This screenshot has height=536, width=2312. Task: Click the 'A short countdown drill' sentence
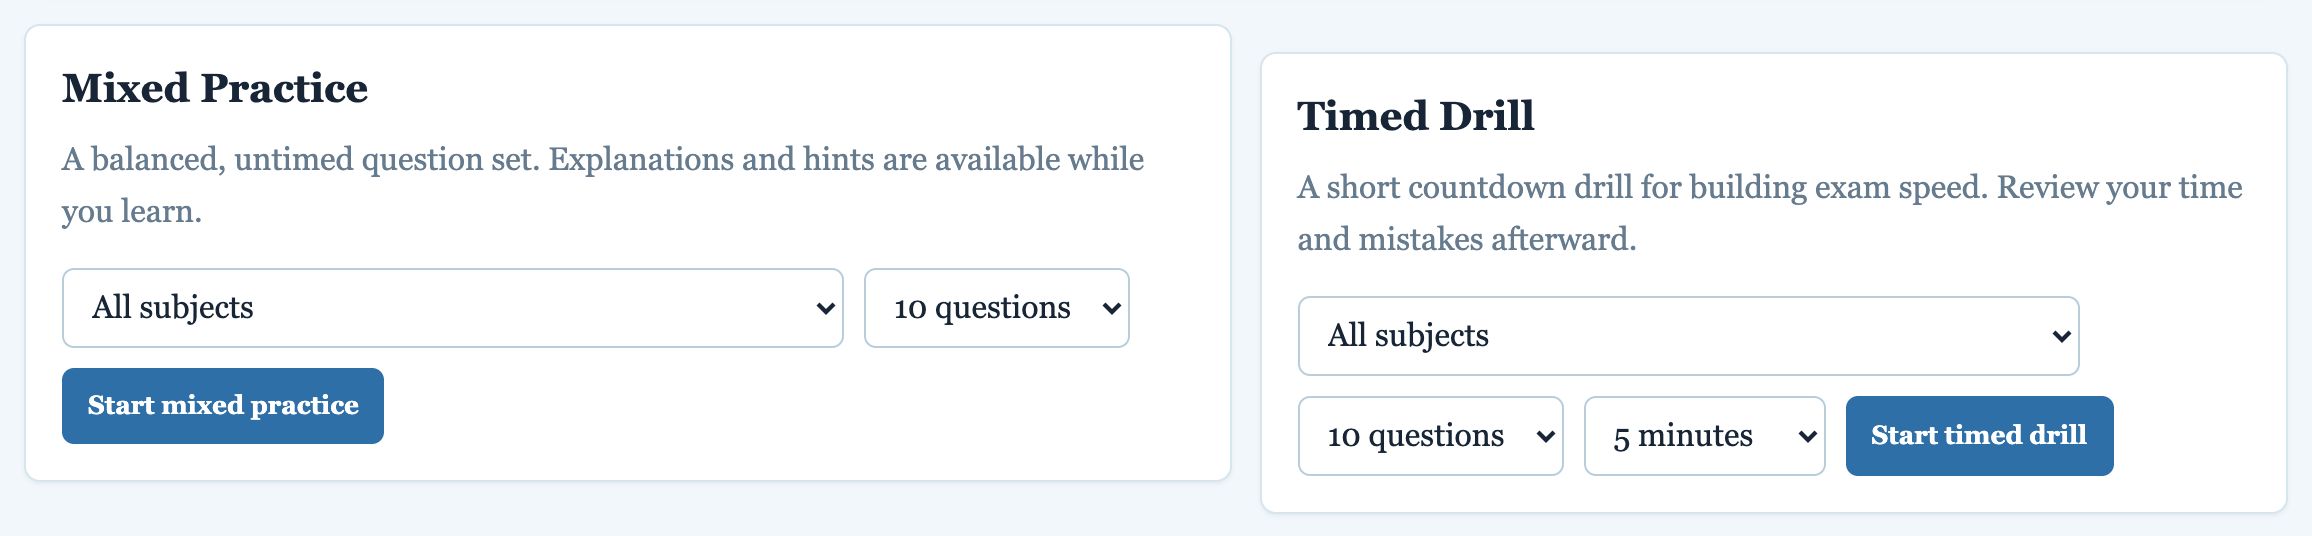[1642, 188]
